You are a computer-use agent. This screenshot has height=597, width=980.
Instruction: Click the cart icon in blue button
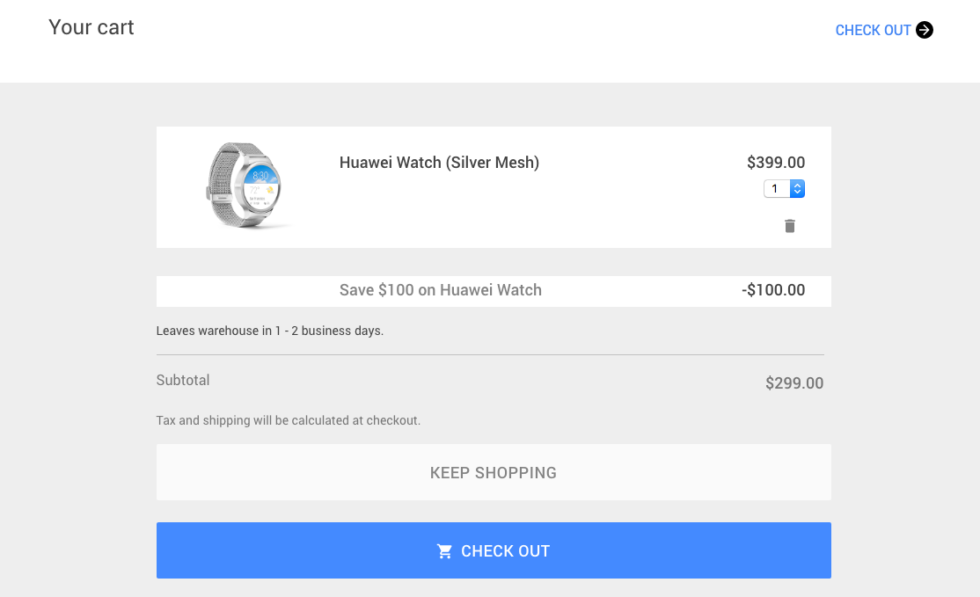[x=445, y=551]
